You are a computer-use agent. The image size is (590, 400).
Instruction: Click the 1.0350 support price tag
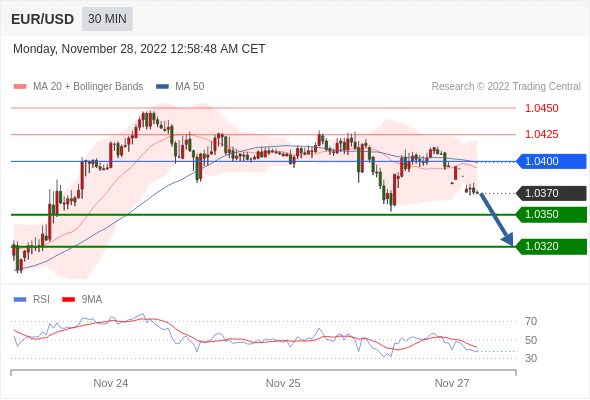(551, 214)
